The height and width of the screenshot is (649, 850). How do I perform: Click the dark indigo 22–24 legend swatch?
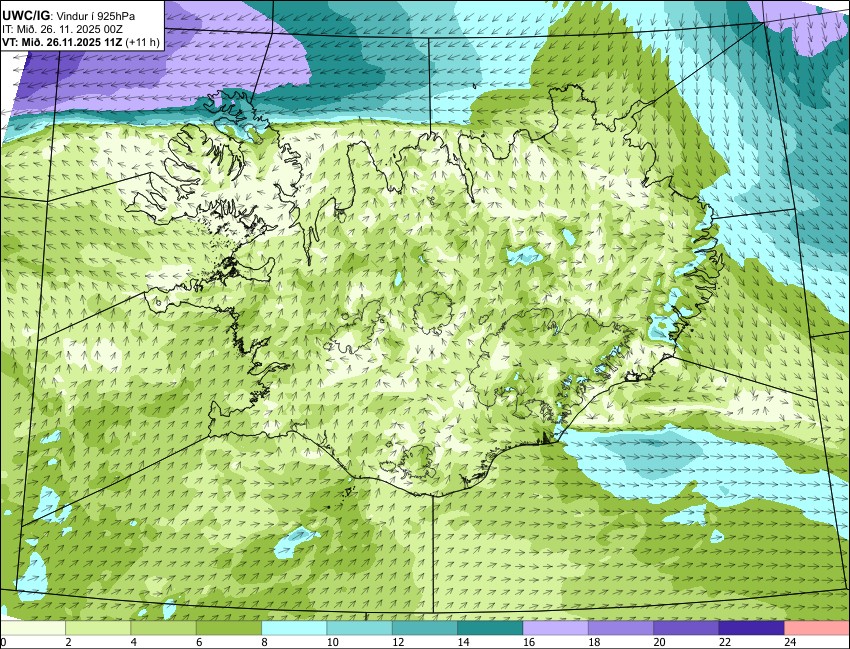point(751,628)
